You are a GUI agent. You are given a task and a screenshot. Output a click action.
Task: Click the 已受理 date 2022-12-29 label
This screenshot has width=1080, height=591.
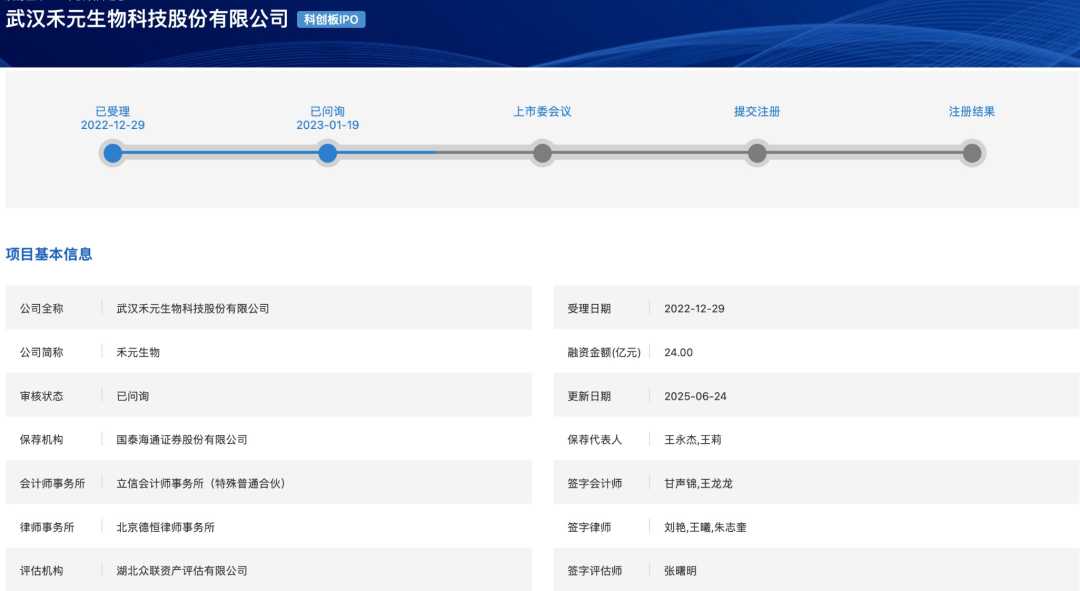tap(113, 125)
